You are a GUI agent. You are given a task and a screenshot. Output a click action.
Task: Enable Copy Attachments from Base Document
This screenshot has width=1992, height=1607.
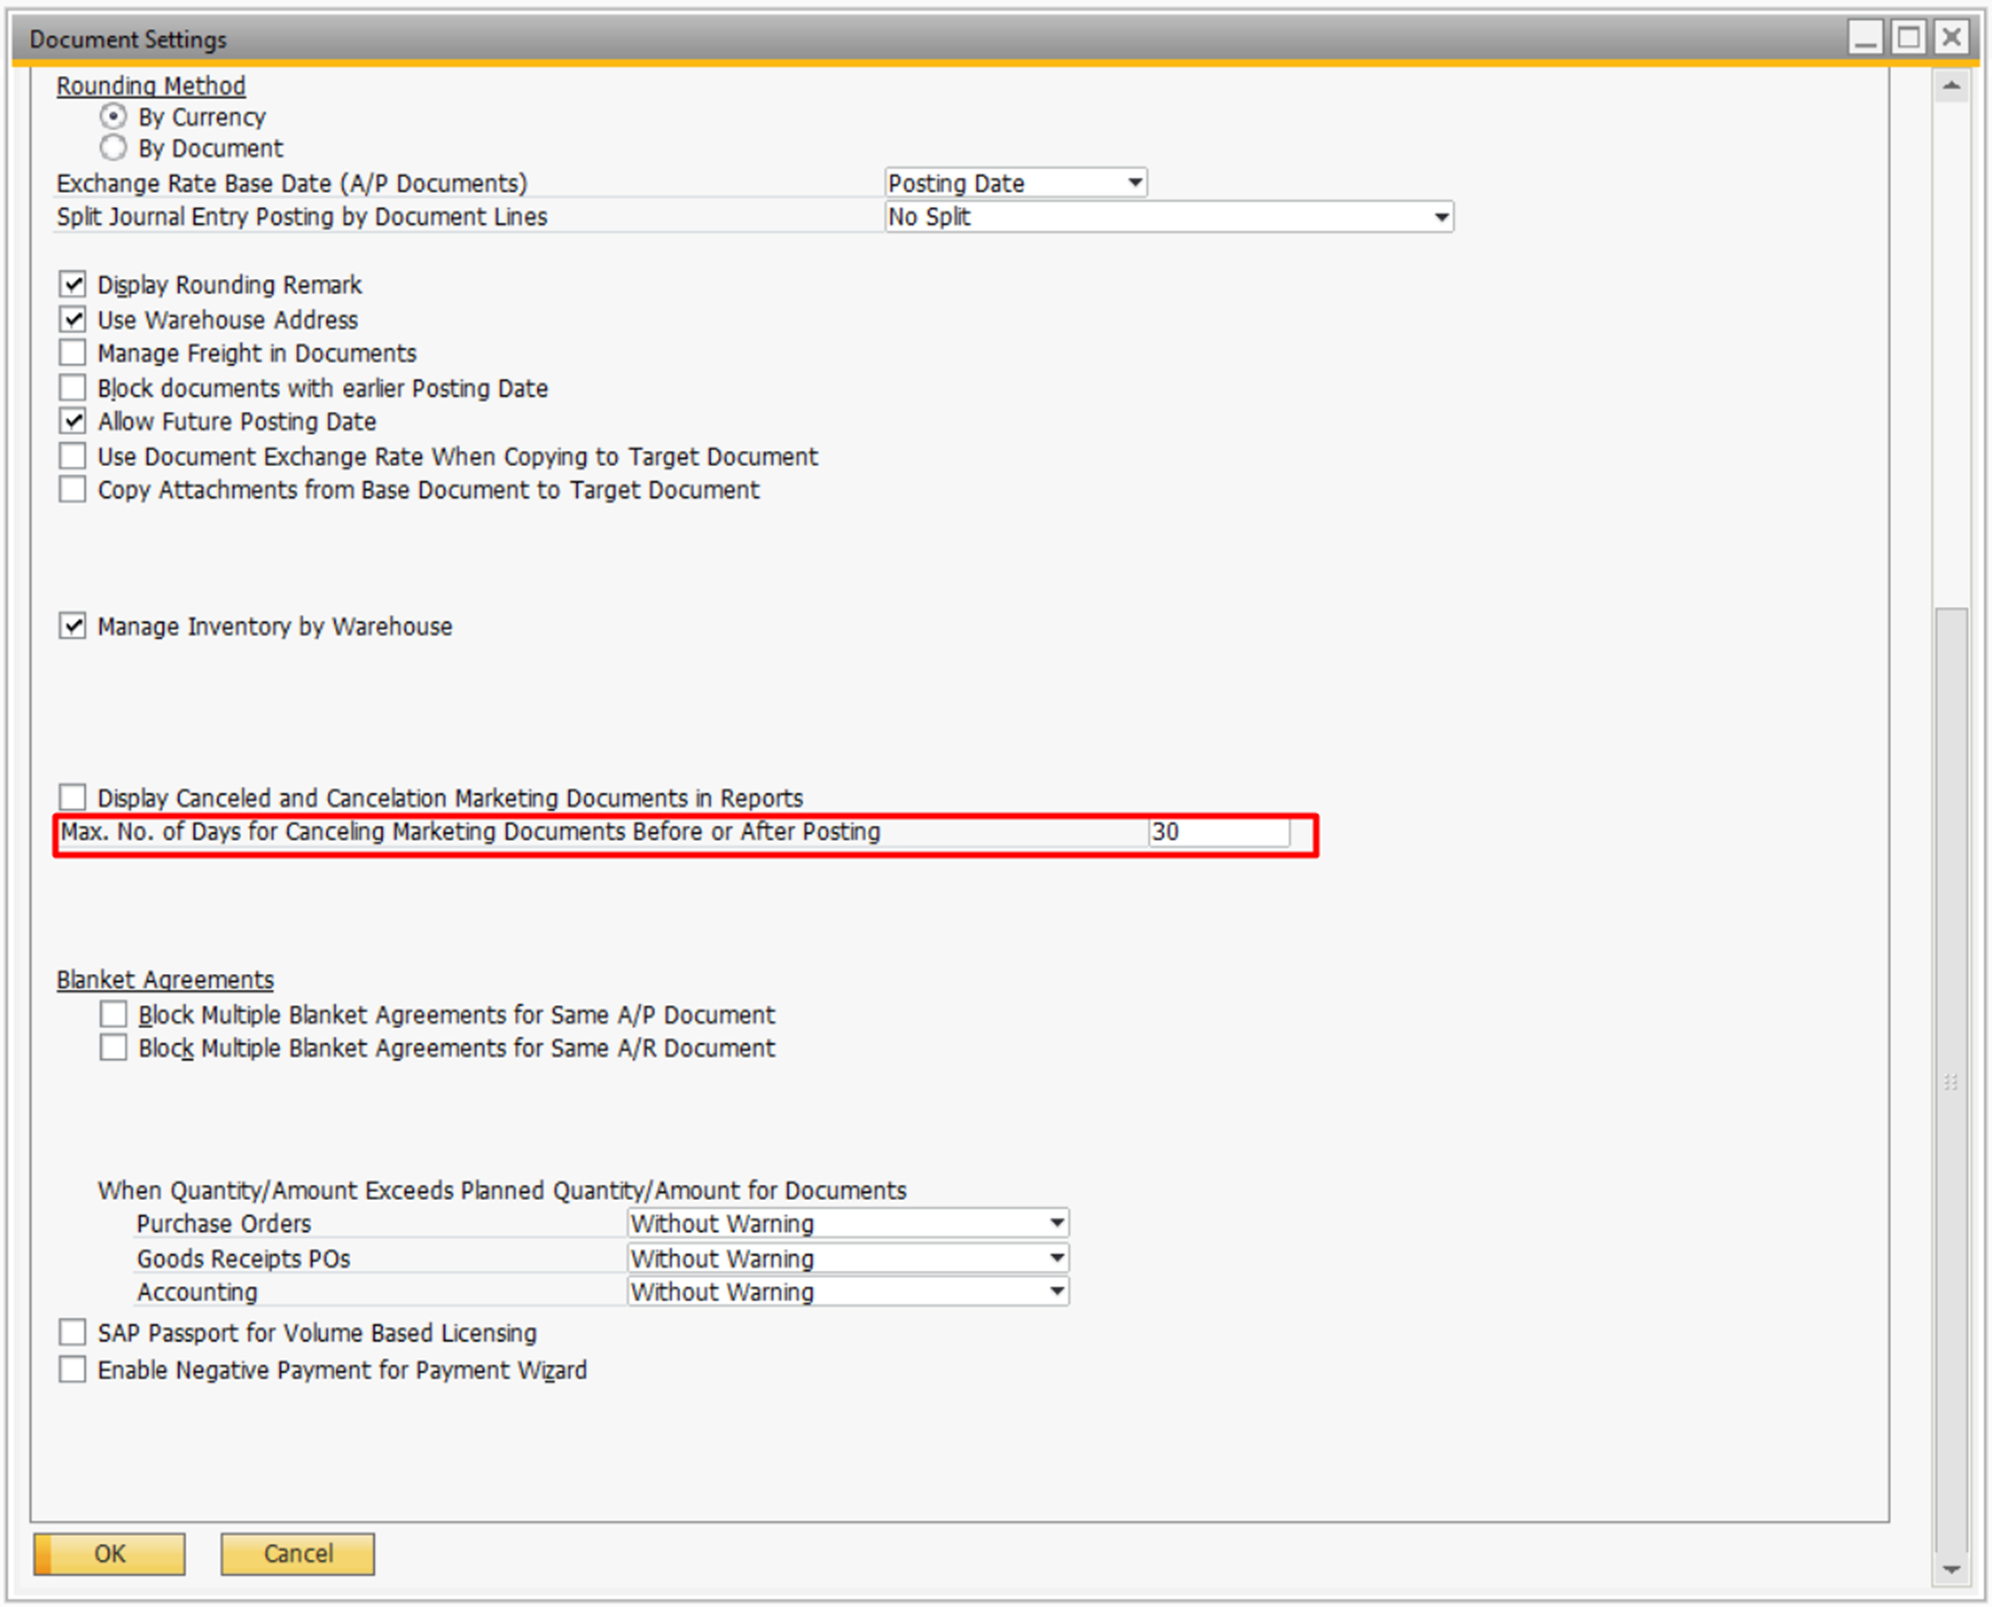coord(73,490)
